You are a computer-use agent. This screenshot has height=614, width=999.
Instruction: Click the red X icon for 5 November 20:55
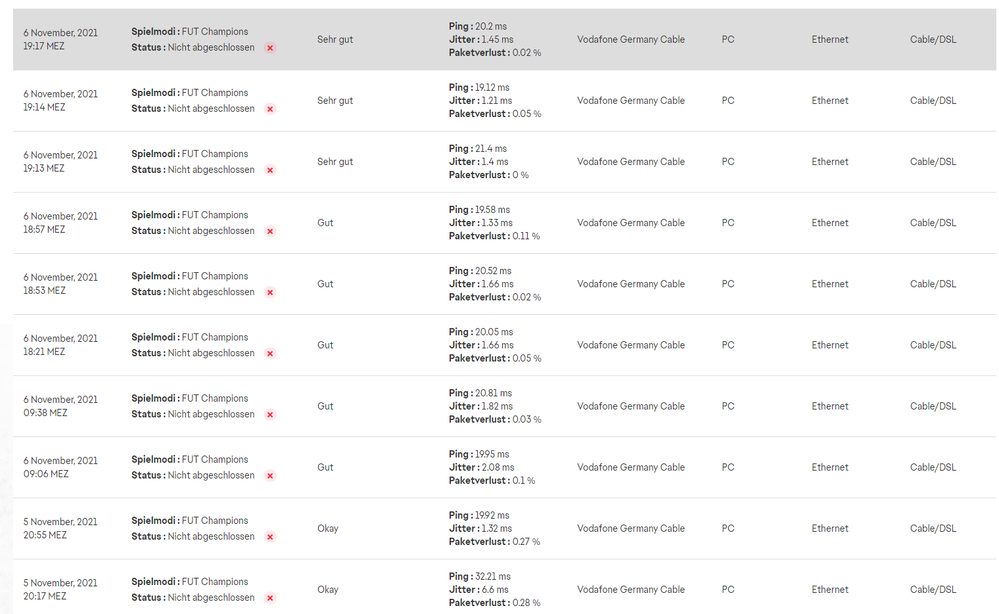pyautogui.click(x=270, y=537)
